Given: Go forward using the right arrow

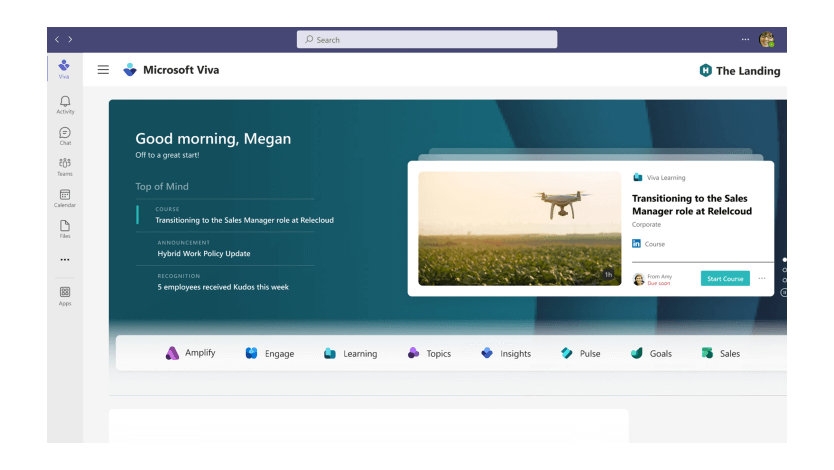Looking at the screenshot, I should coord(70,39).
